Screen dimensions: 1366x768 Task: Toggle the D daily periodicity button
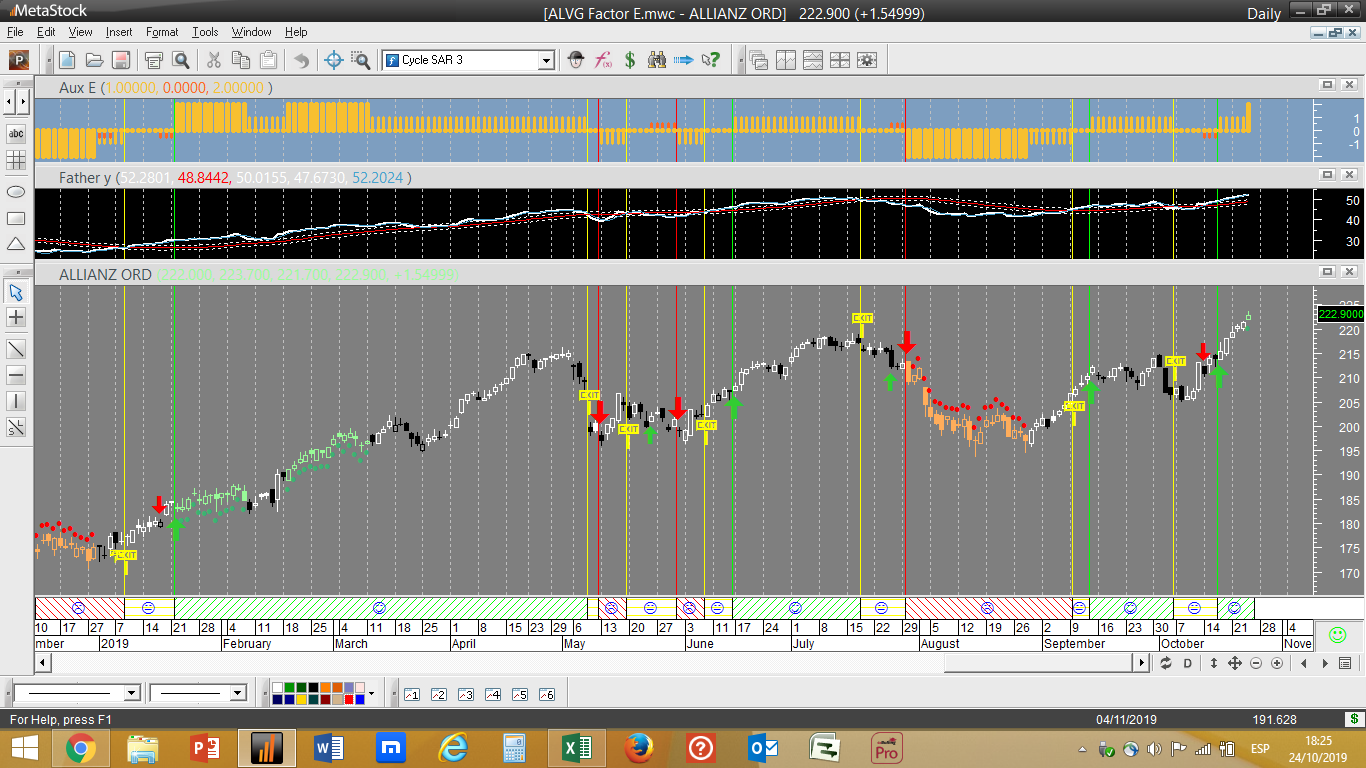(x=1188, y=663)
